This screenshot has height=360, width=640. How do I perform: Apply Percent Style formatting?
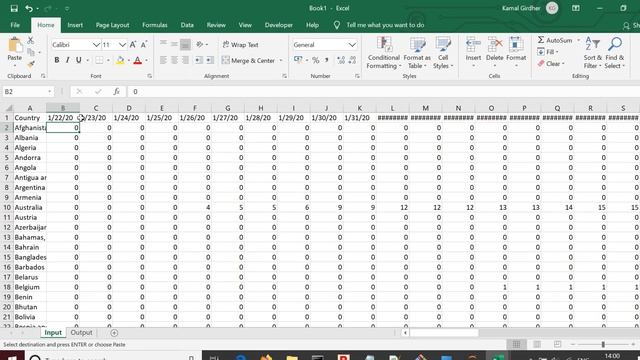(316, 60)
